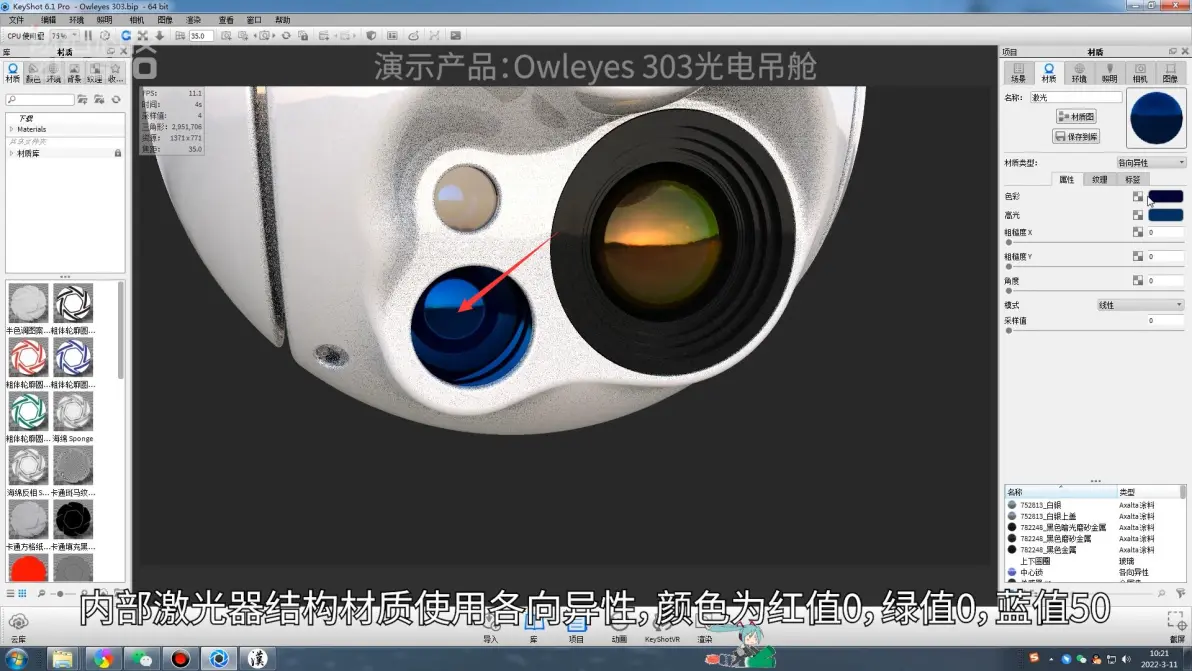Open library 纹理 textures tab icon

coord(94,73)
